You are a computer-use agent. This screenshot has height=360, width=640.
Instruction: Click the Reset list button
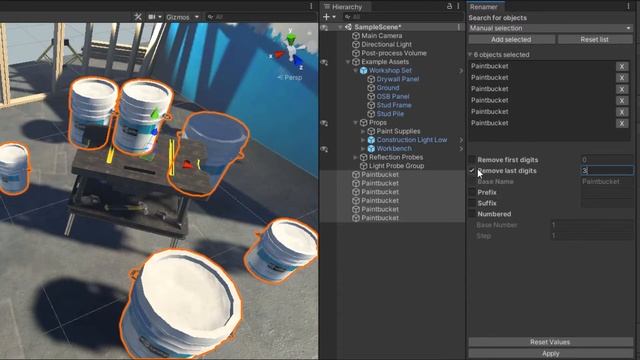coord(595,40)
